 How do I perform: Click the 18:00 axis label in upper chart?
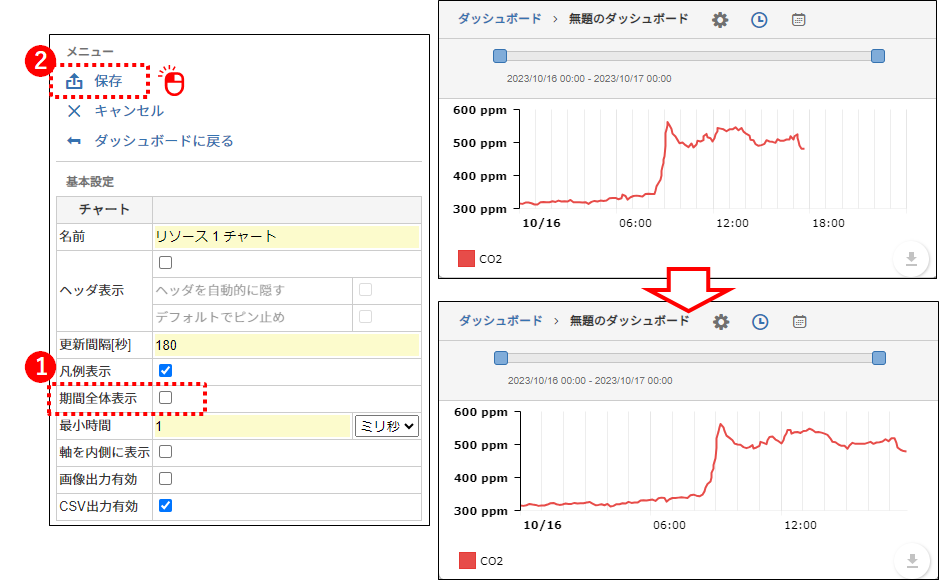(828, 223)
